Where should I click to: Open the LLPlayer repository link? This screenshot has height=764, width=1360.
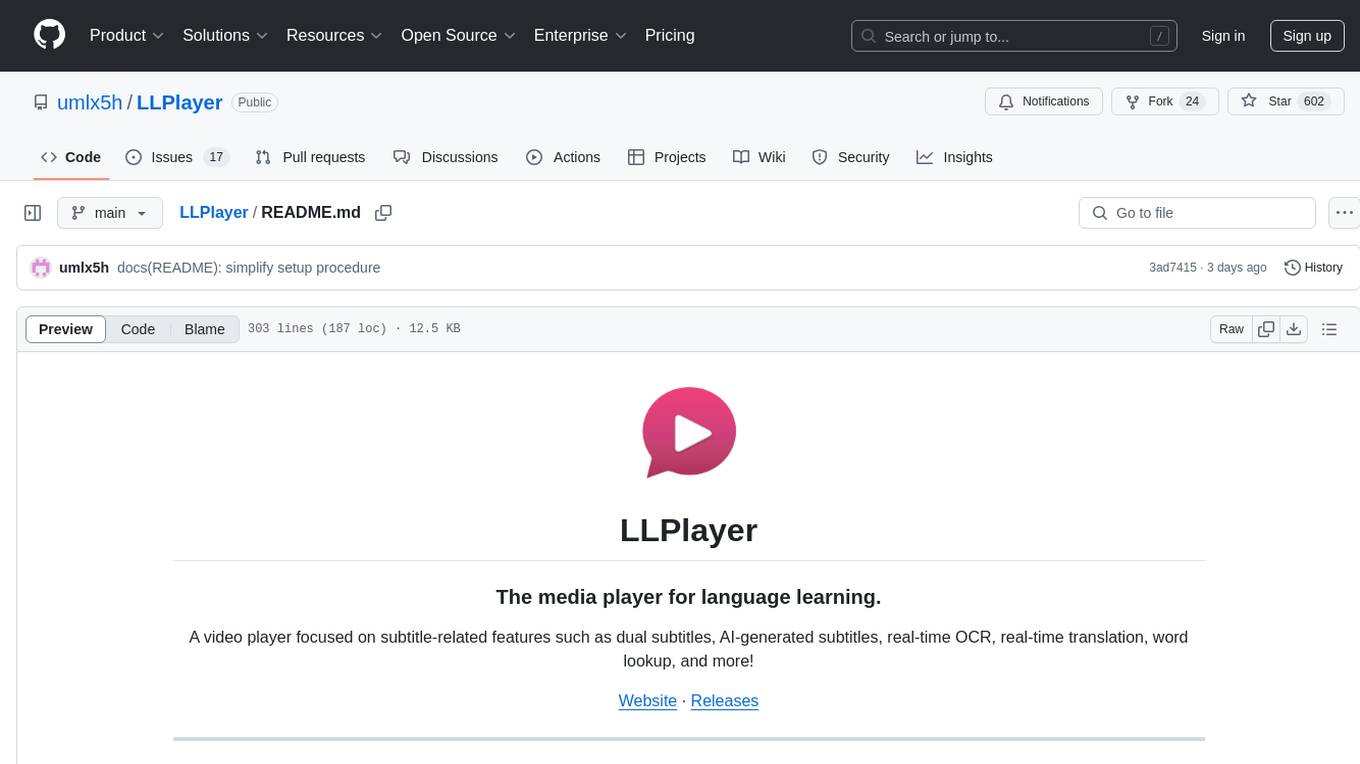point(179,102)
